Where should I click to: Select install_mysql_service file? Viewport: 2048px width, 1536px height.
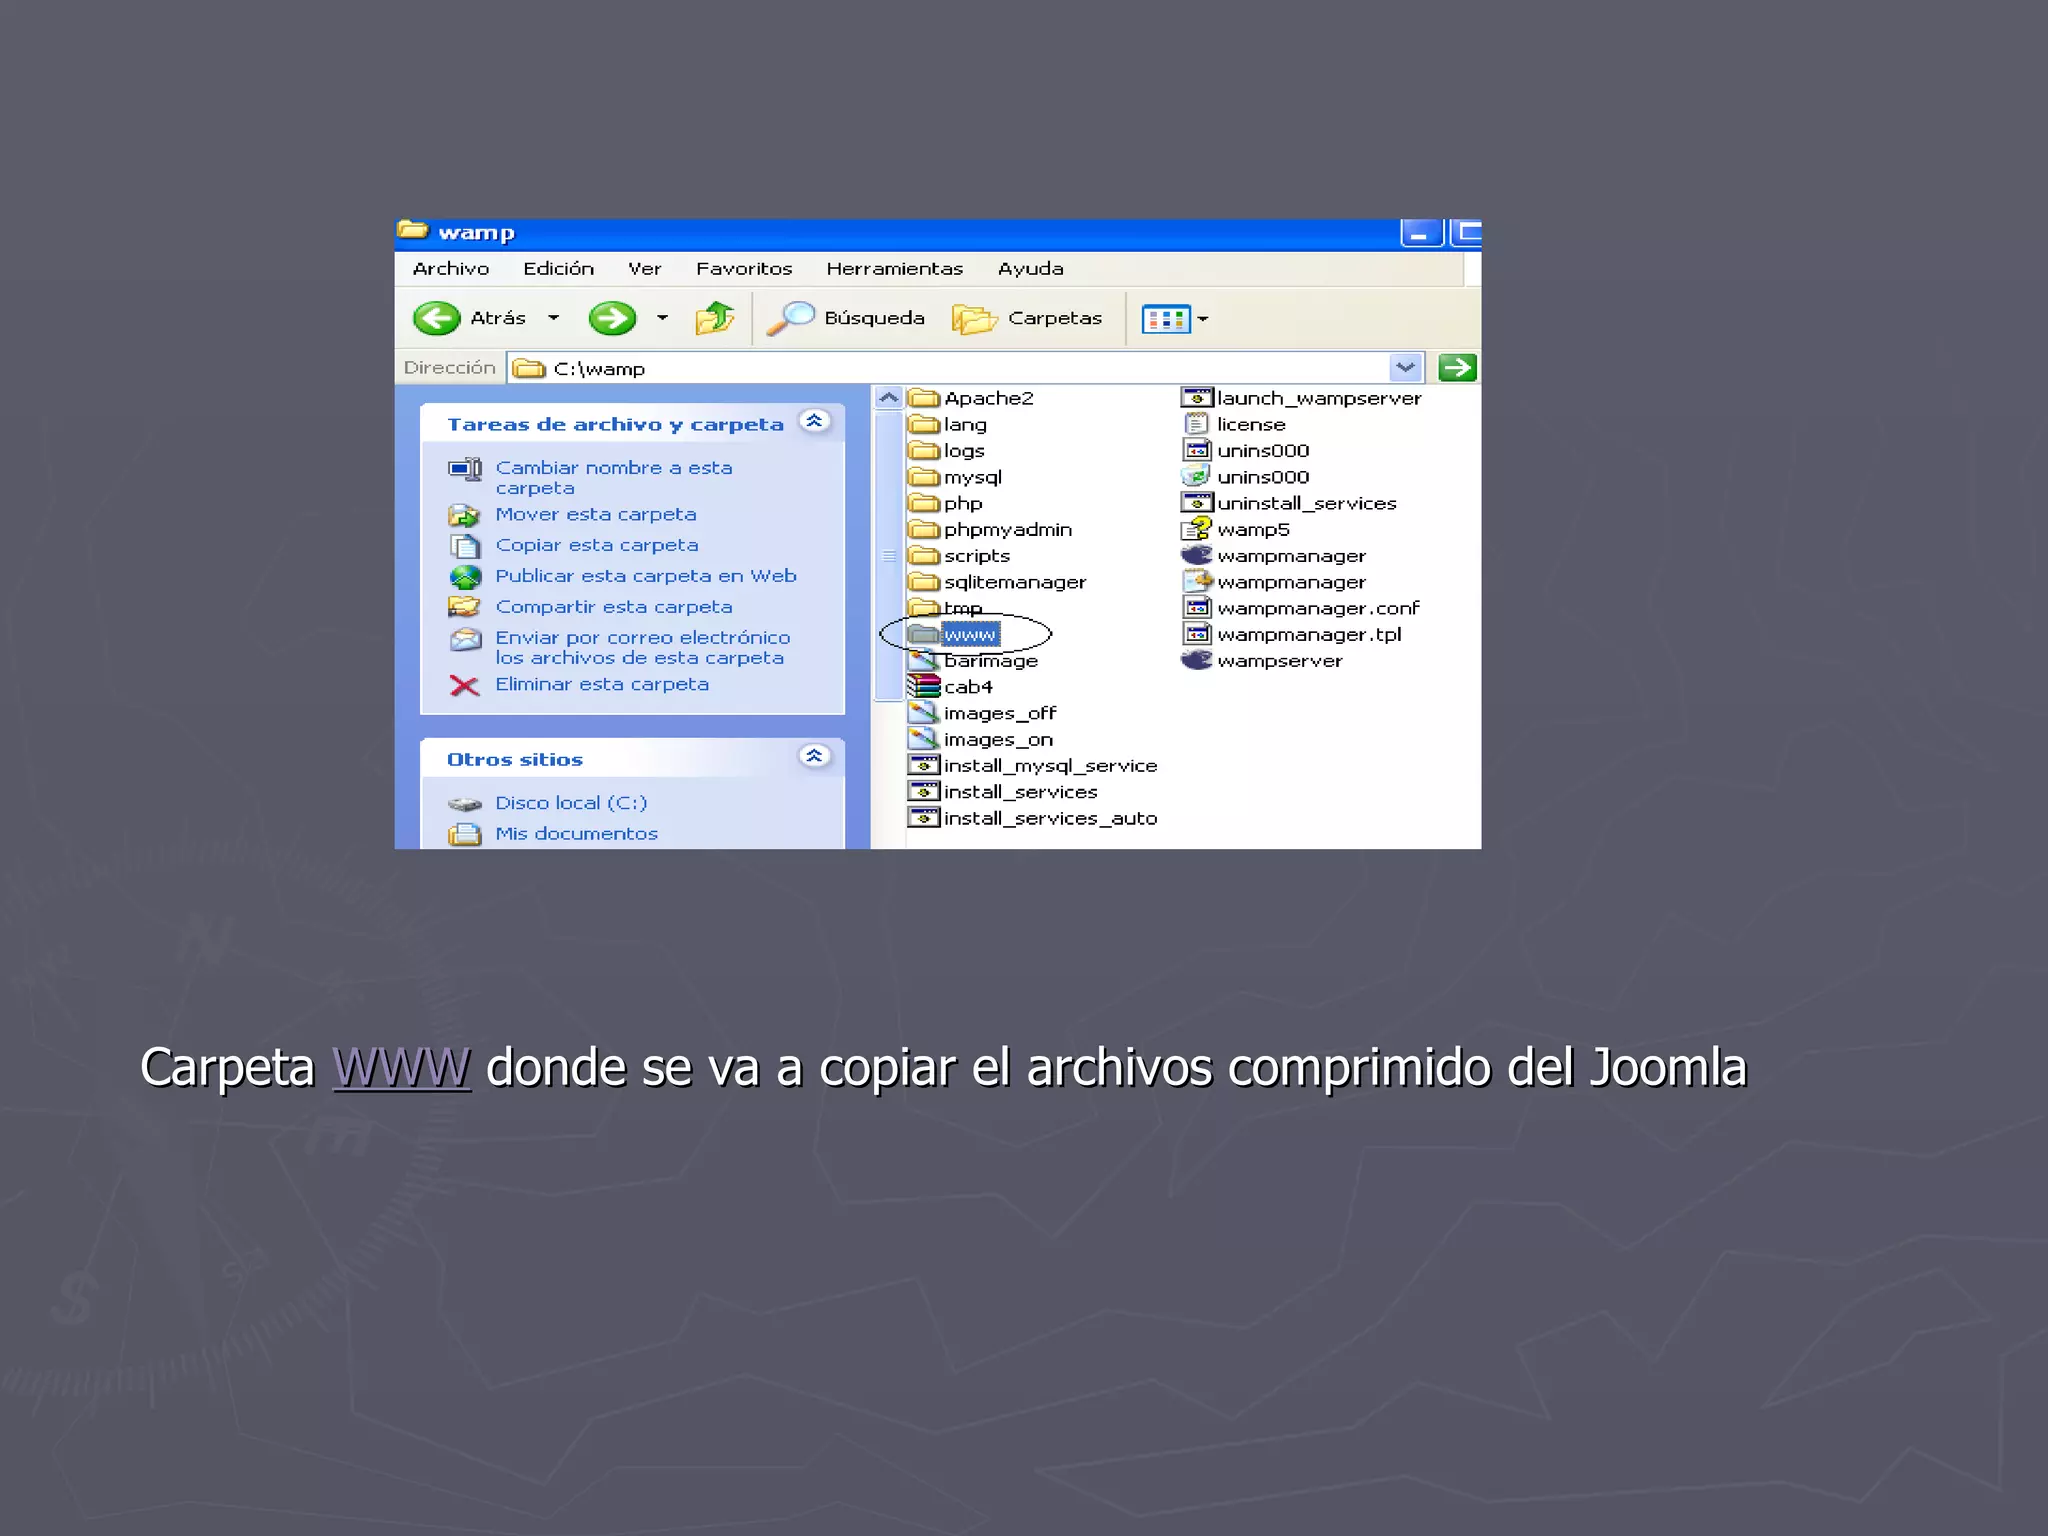[x=1032, y=765]
